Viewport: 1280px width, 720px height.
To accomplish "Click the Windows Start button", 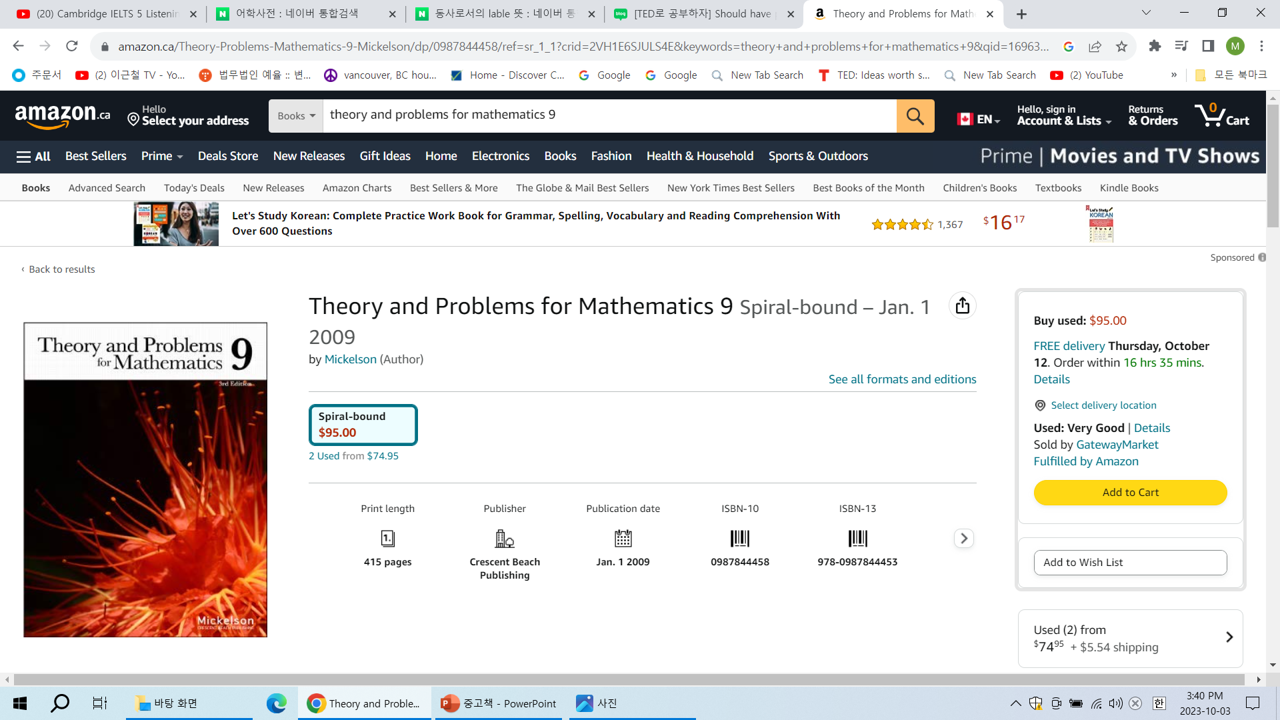I will [x=20, y=703].
